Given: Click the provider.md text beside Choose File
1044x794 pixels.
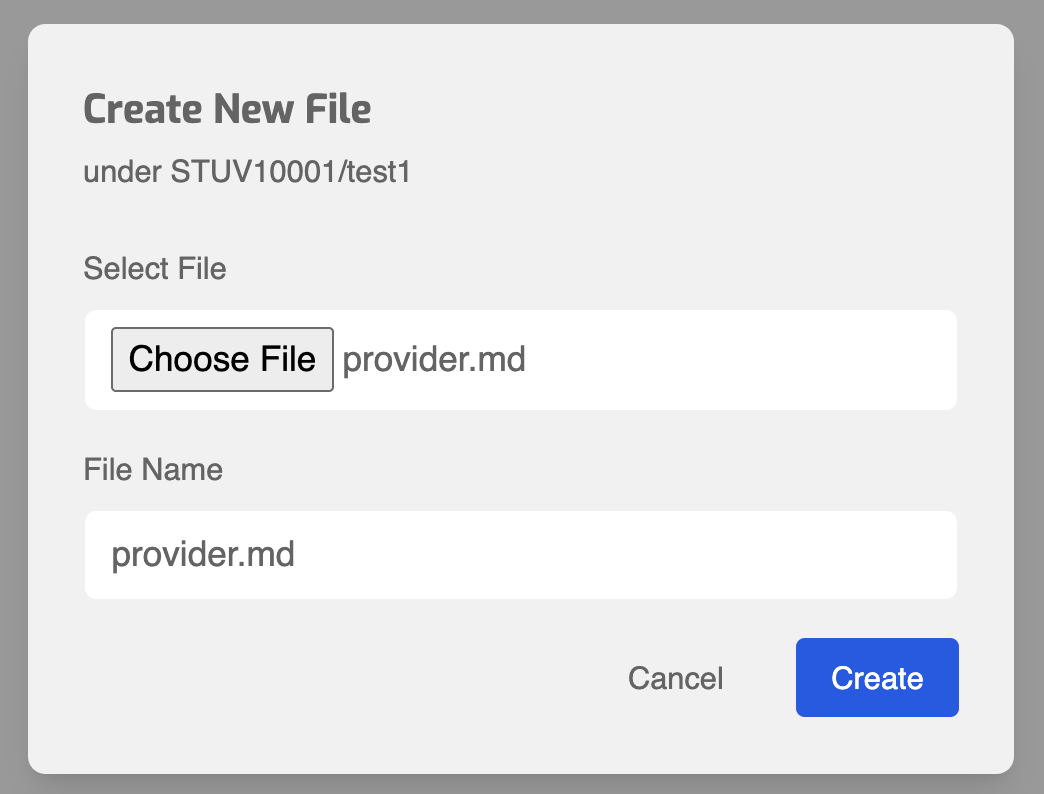Looking at the screenshot, I should 434,359.
